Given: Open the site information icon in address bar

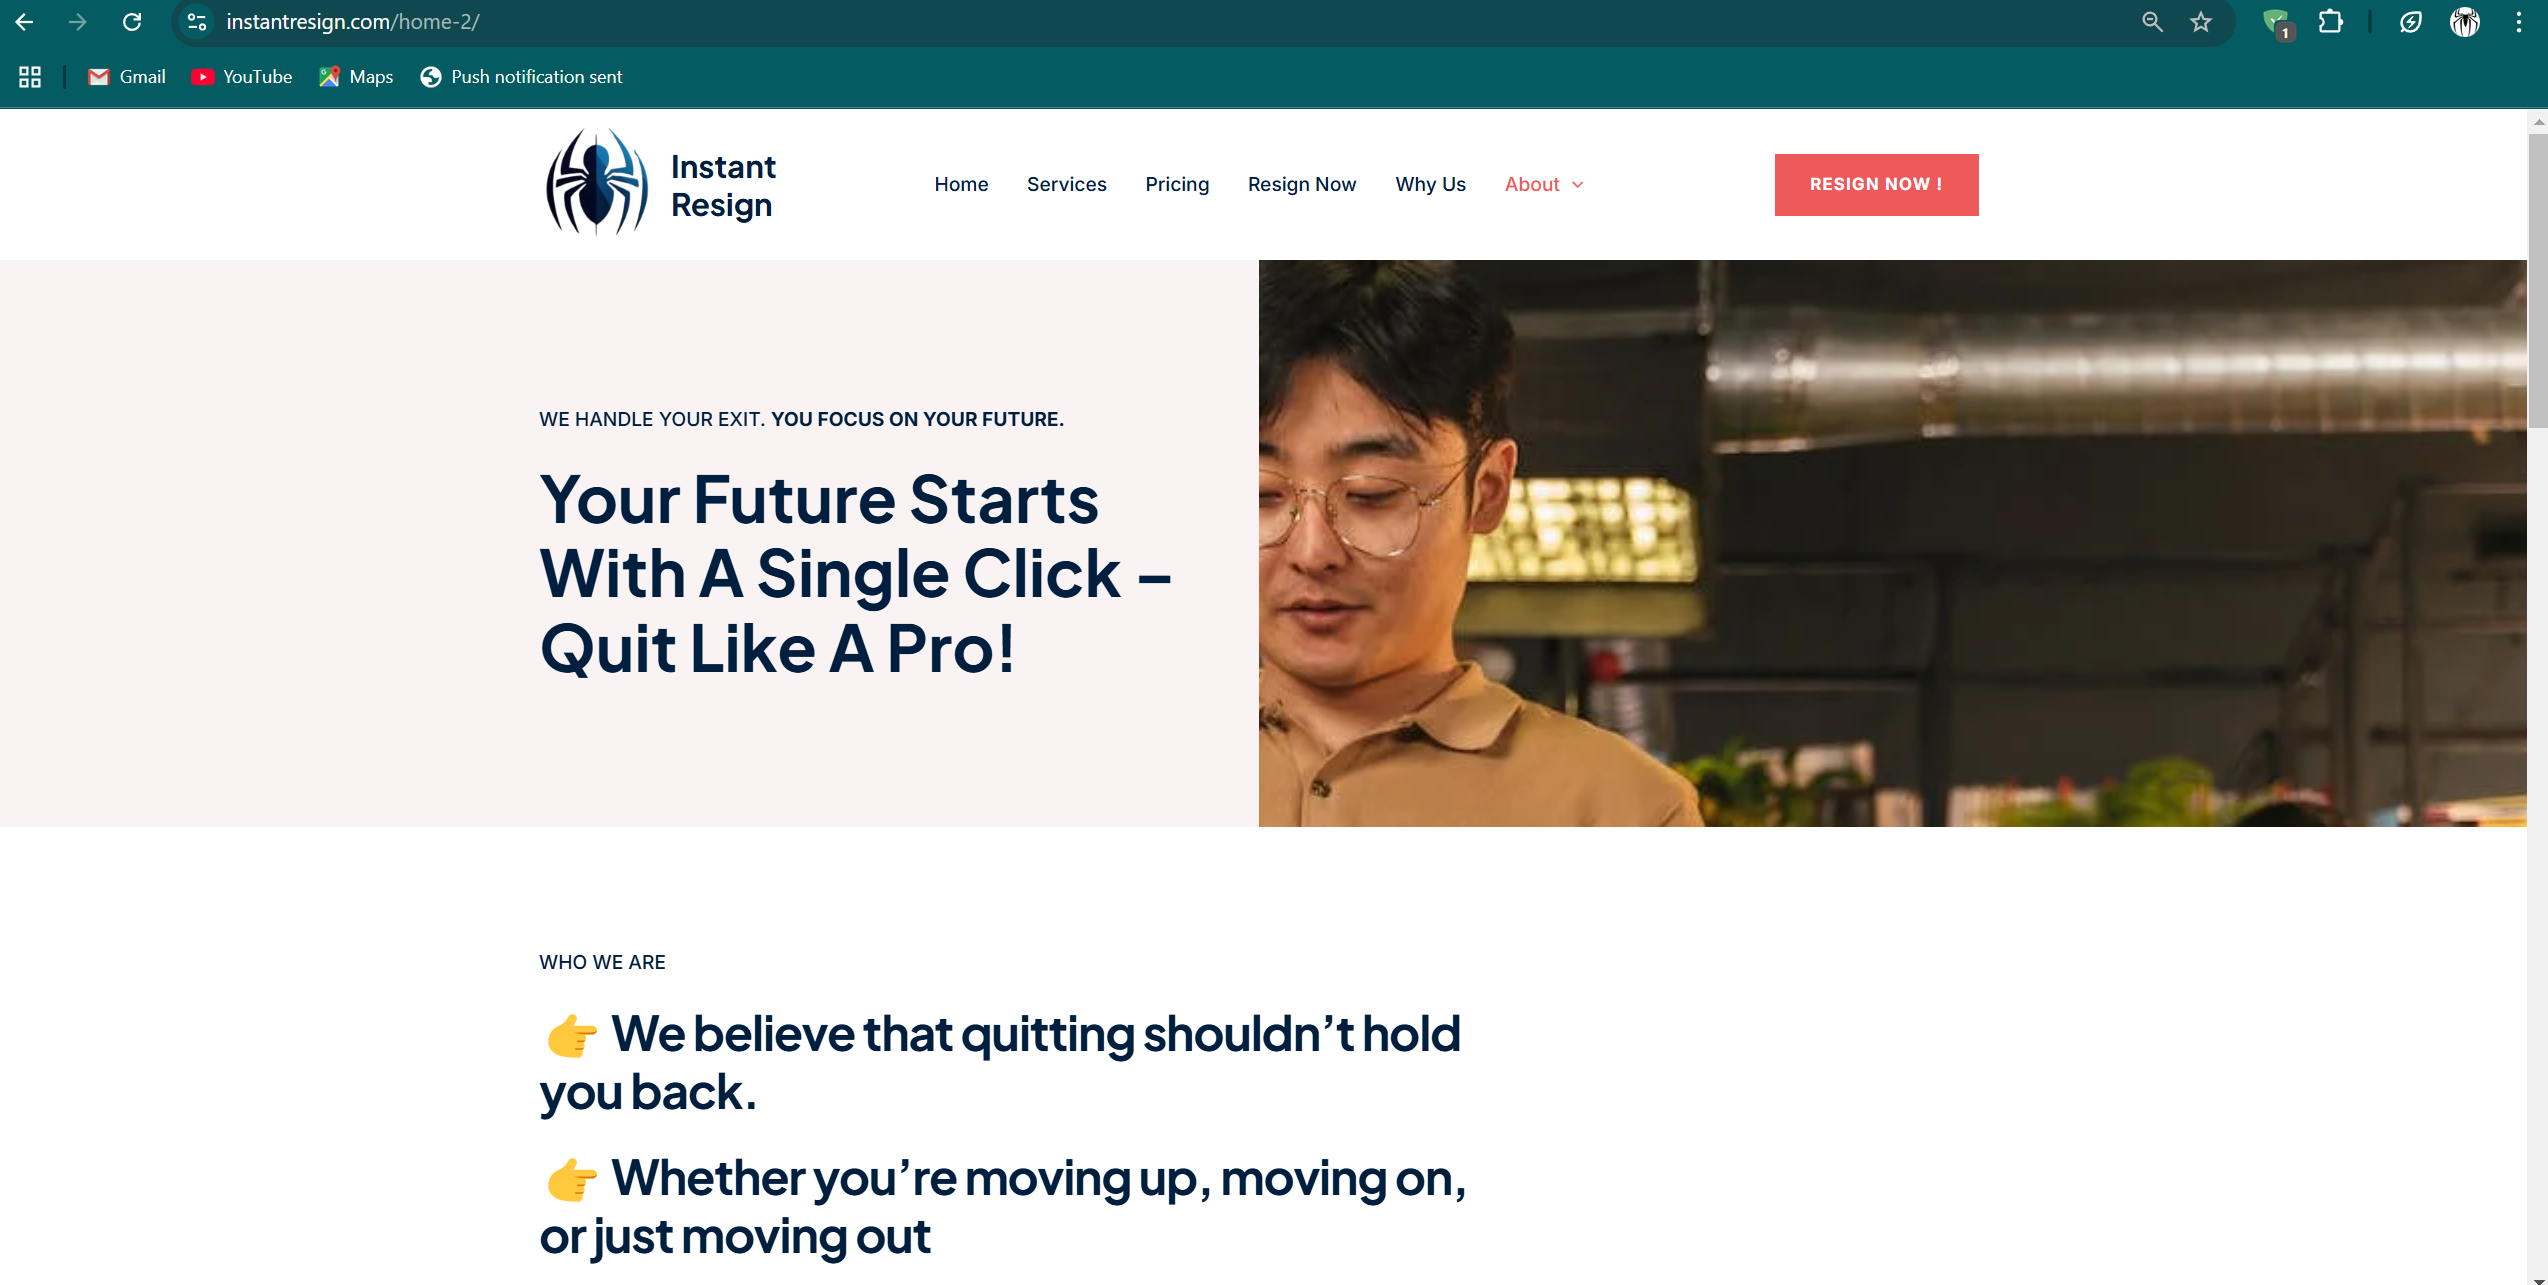Looking at the screenshot, I should pyautogui.click(x=197, y=22).
